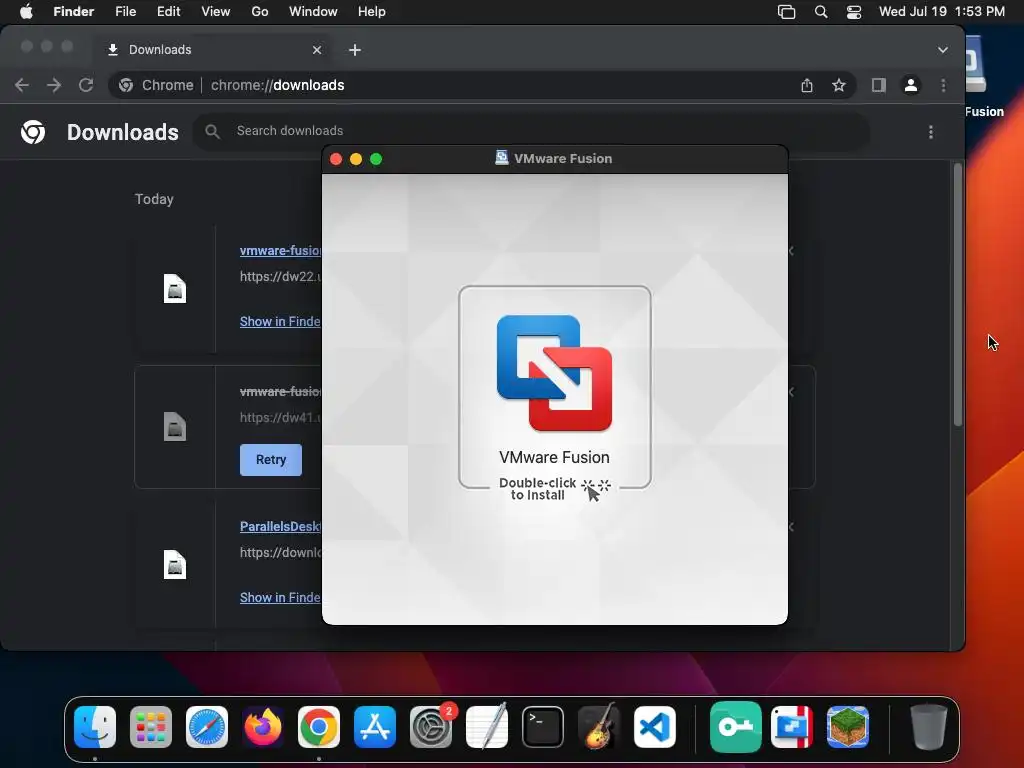Image resolution: width=1024 pixels, height=768 pixels.
Task: Open the Go menu
Action: tap(260, 12)
